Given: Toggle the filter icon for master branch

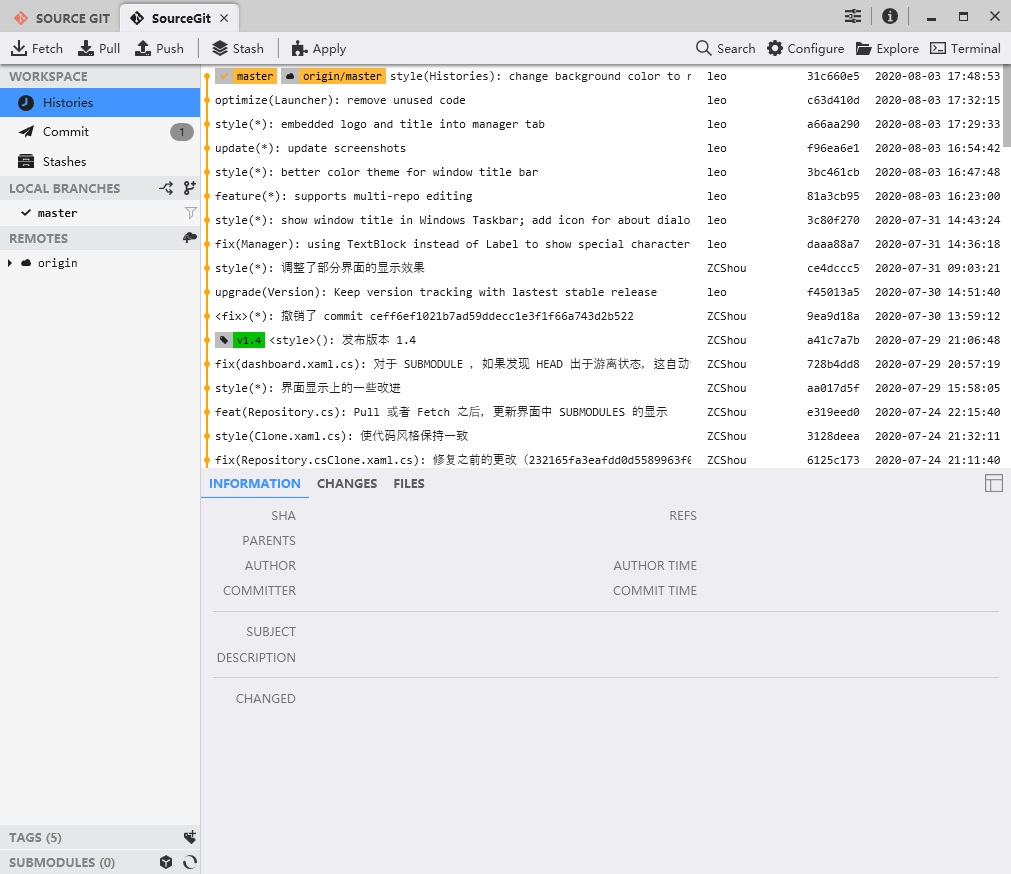Looking at the screenshot, I should point(190,213).
